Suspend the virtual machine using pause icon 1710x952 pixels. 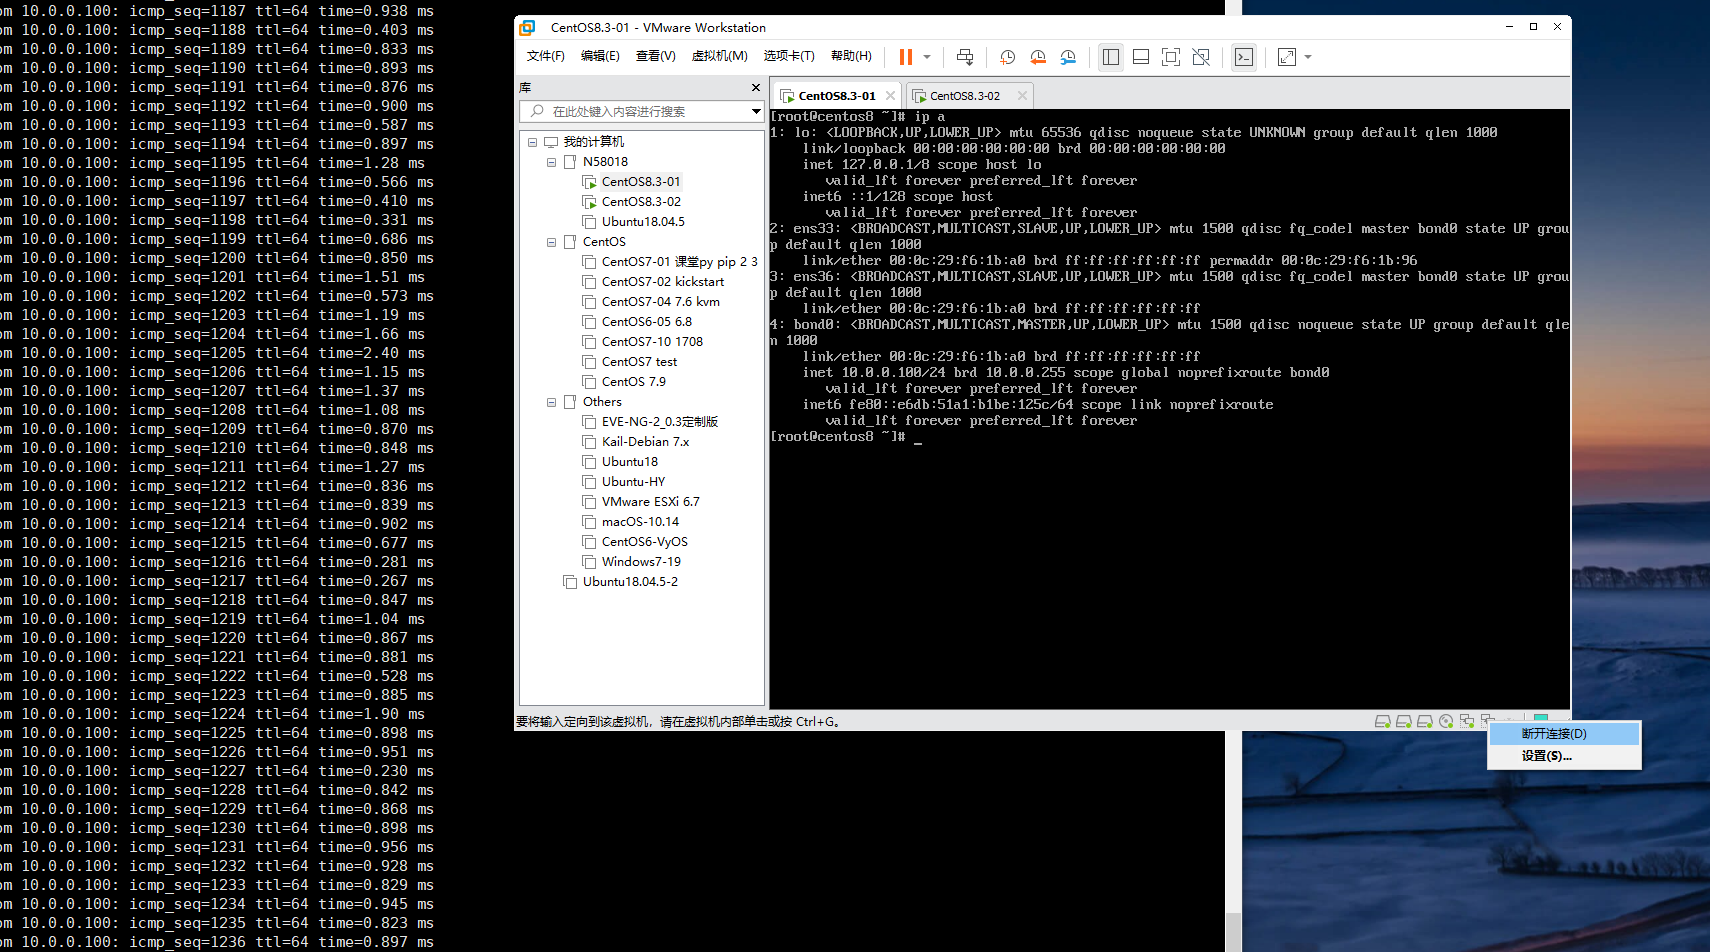pyautogui.click(x=905, y=57)
